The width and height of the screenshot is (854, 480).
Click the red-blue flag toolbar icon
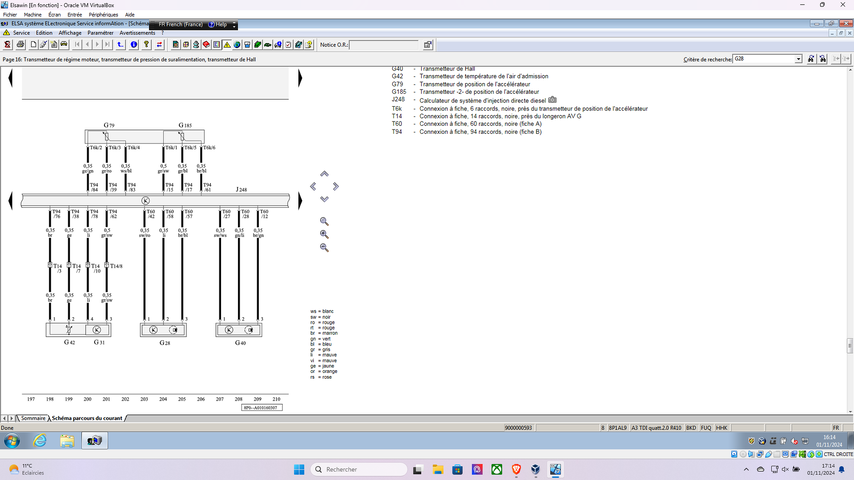click(x=159, y=45)
